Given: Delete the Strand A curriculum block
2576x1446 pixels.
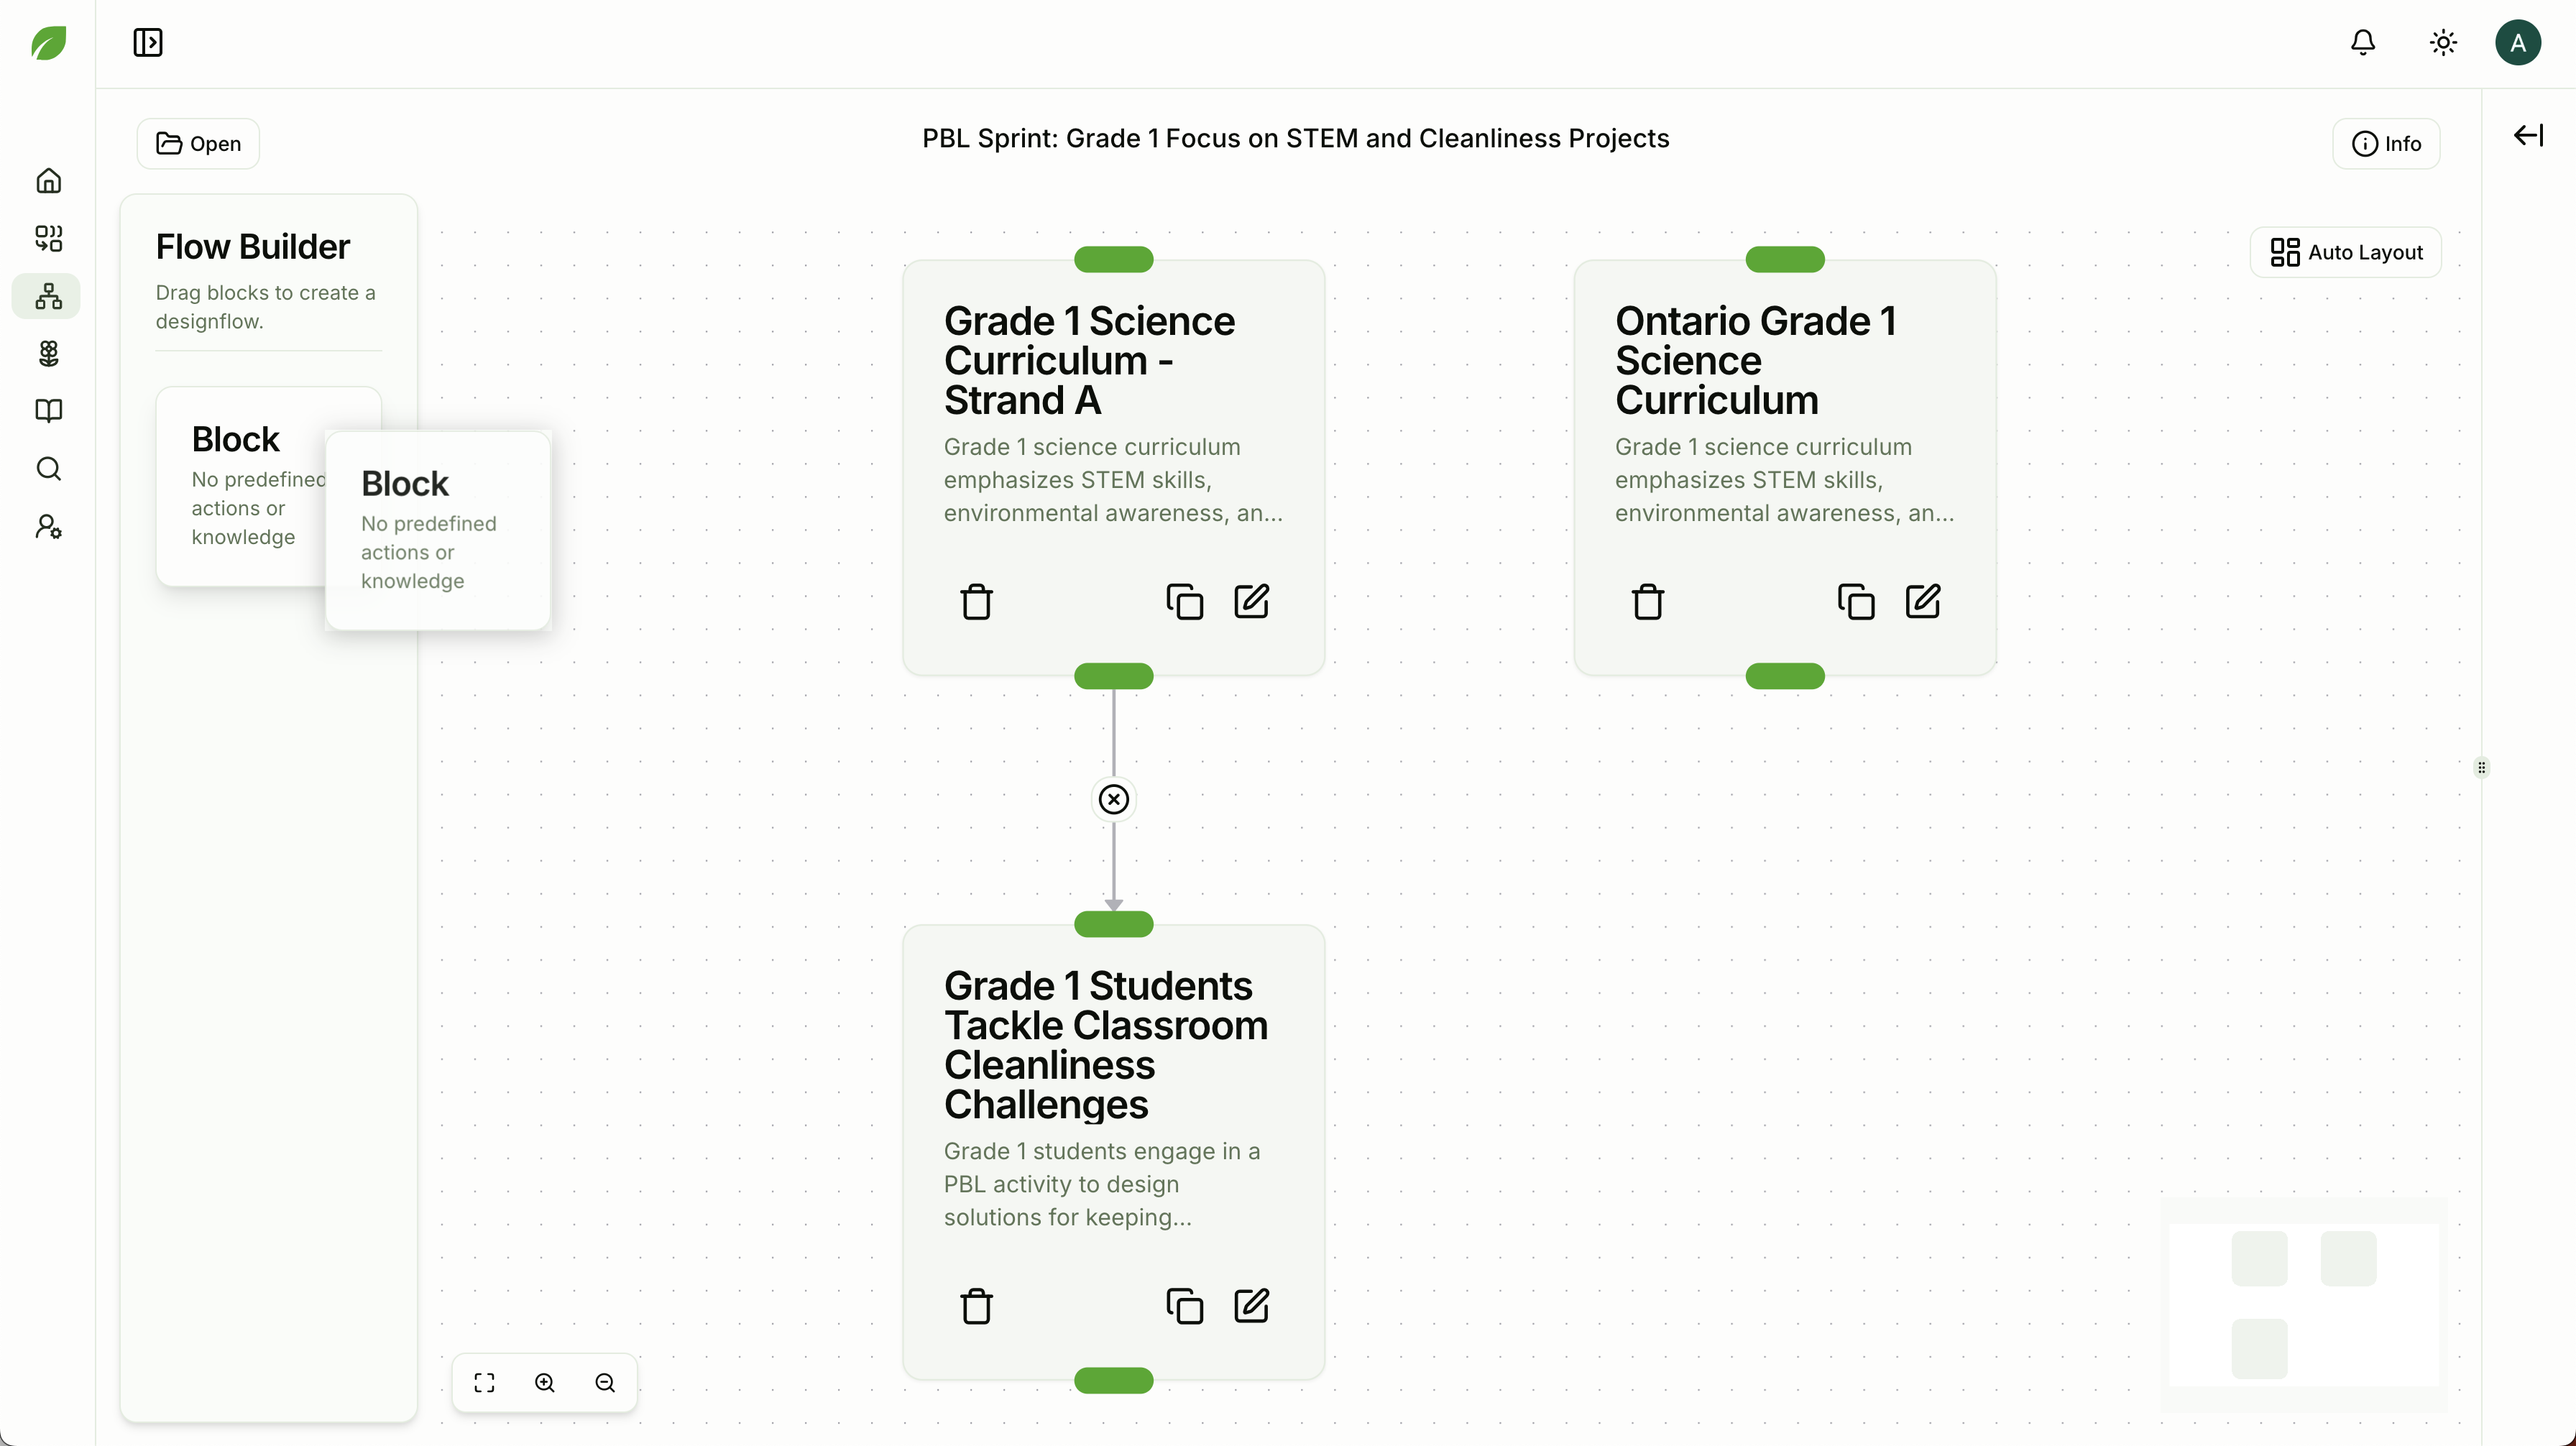Looking at the screenshot, I should (976, 602).
